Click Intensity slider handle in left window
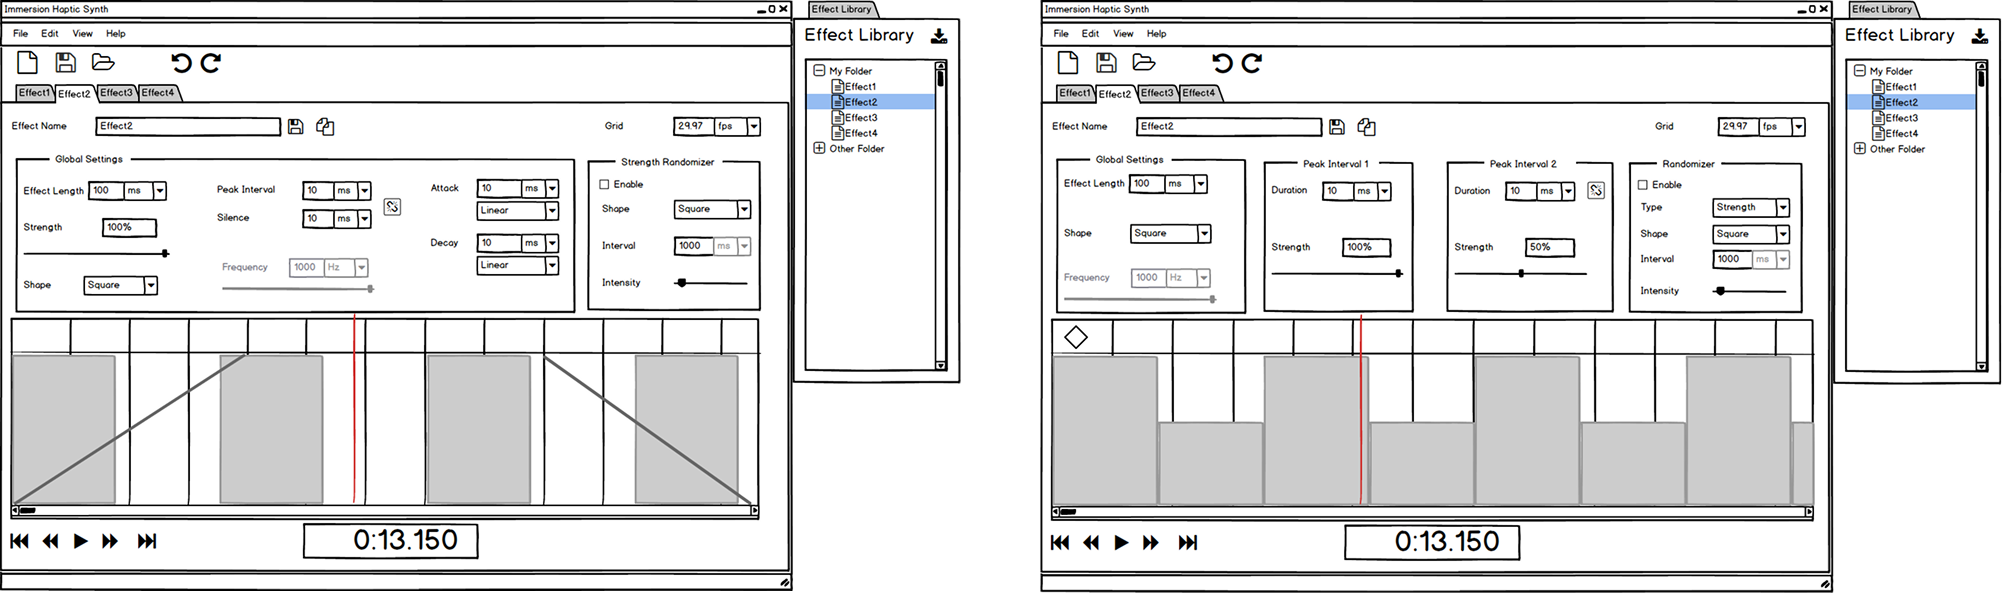 (682, 283)
